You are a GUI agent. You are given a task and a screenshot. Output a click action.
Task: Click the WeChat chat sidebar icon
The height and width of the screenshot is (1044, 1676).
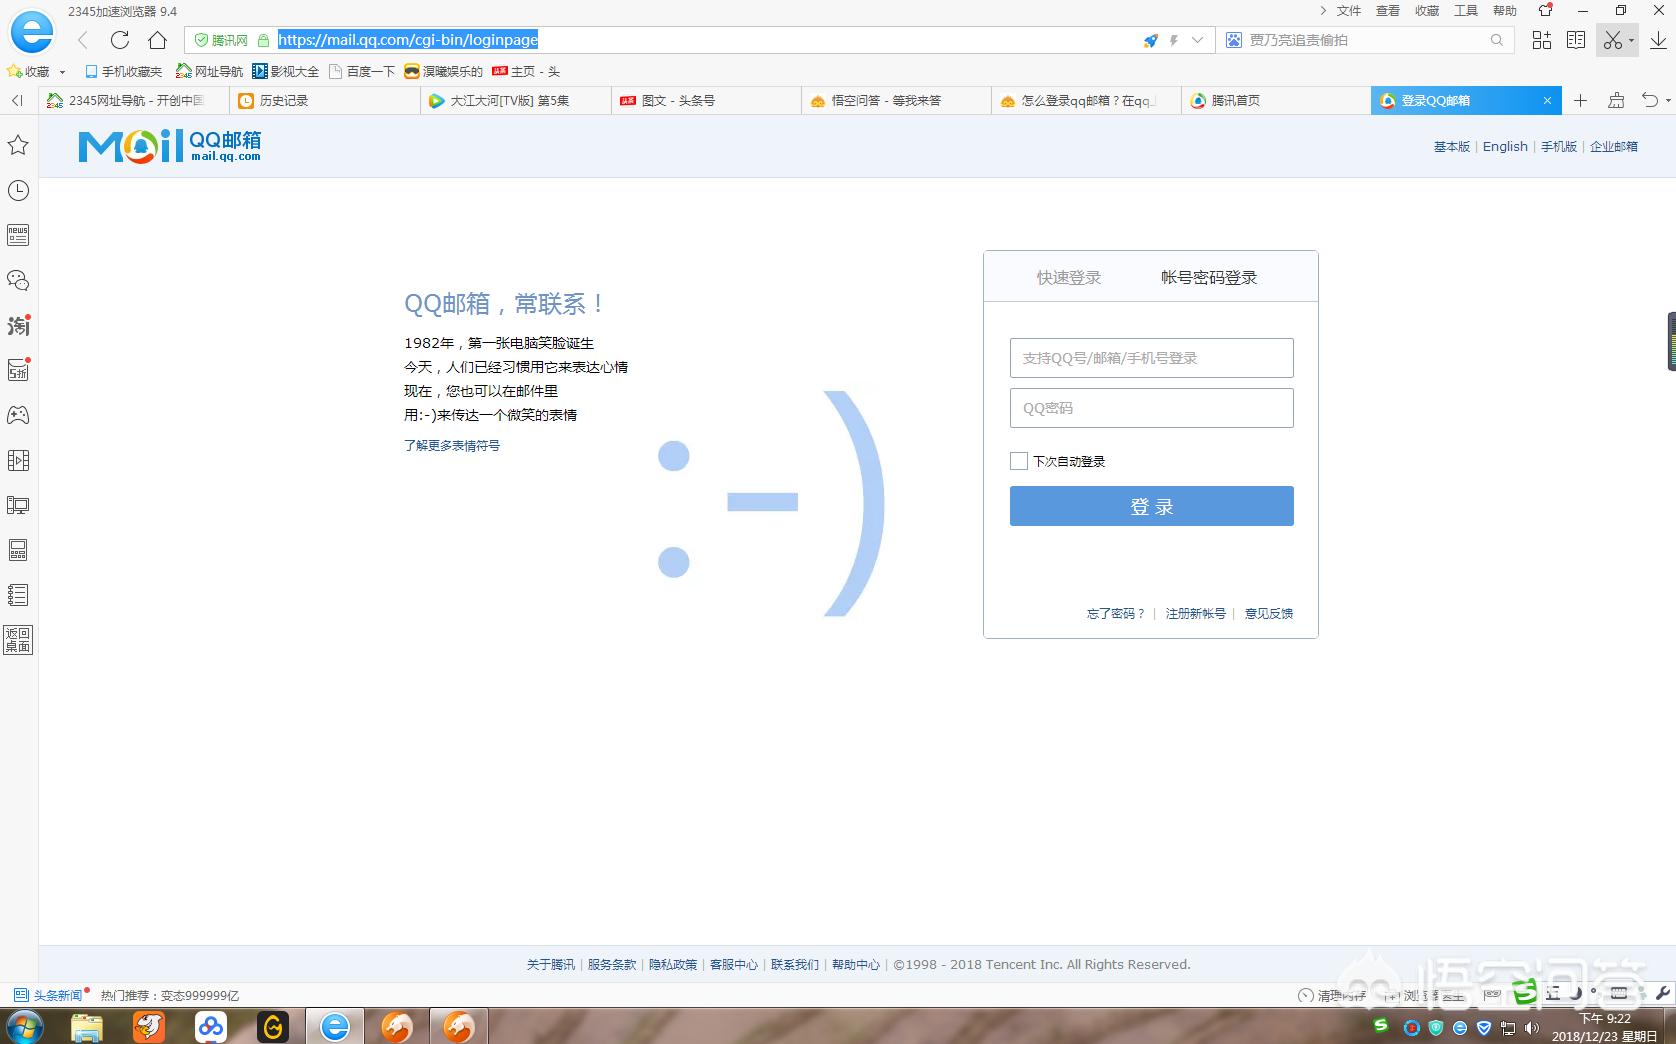coord(18,281)
